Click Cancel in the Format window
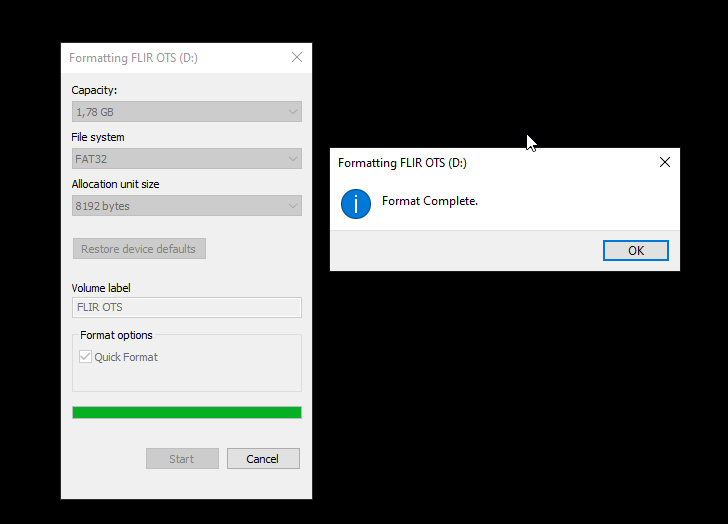Viewport: 728px width, 524px height. point(263,459)
